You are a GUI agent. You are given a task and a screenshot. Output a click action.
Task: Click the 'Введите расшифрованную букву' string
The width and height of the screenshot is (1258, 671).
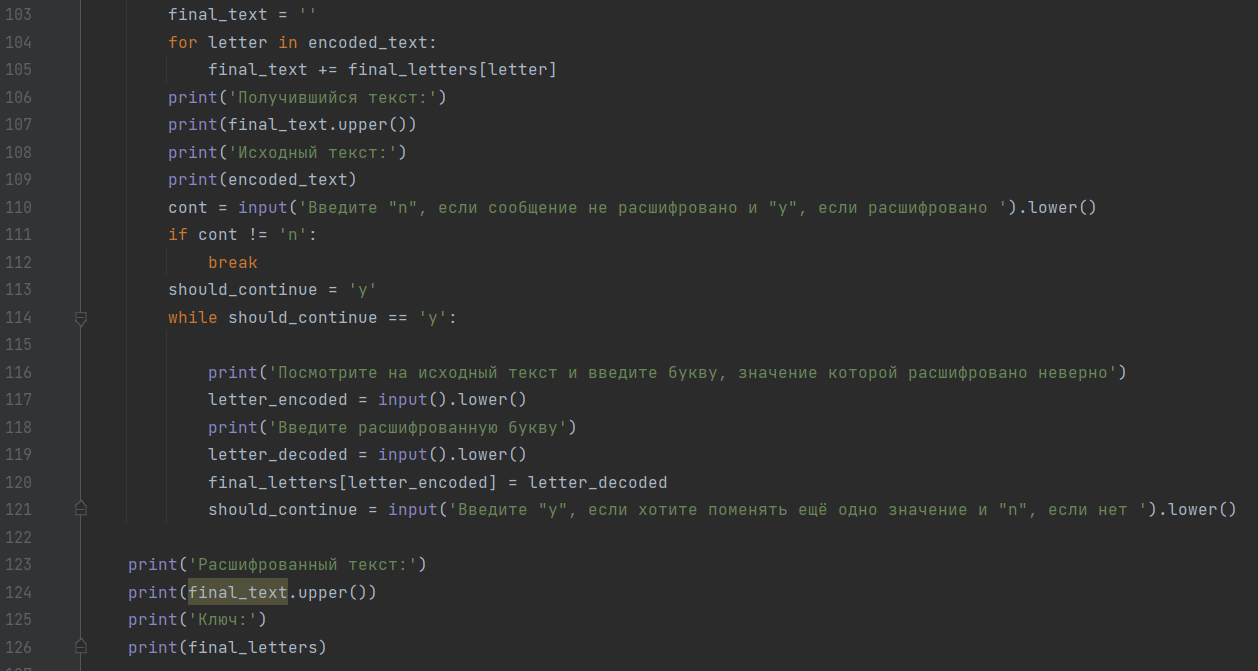coord(417,427)
